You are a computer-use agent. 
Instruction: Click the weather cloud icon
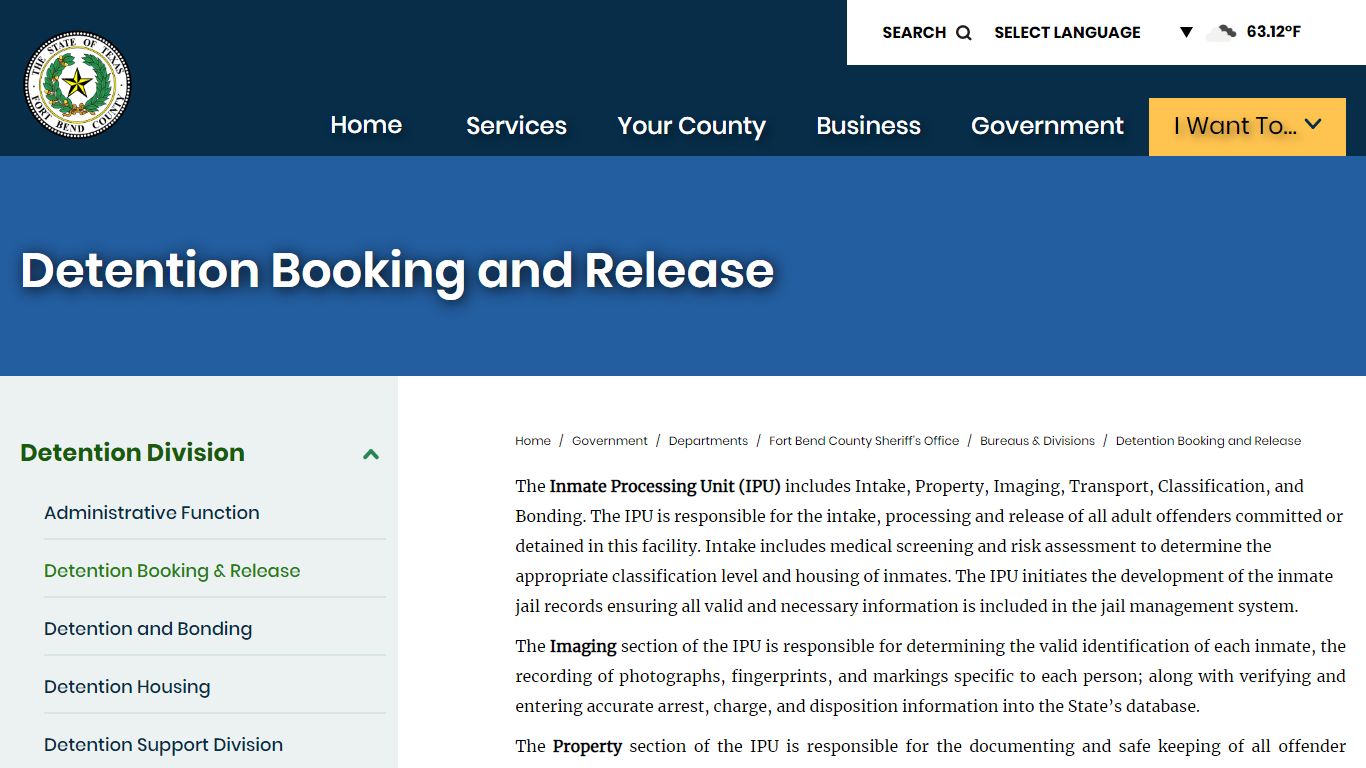click(x=1219, y=32)
